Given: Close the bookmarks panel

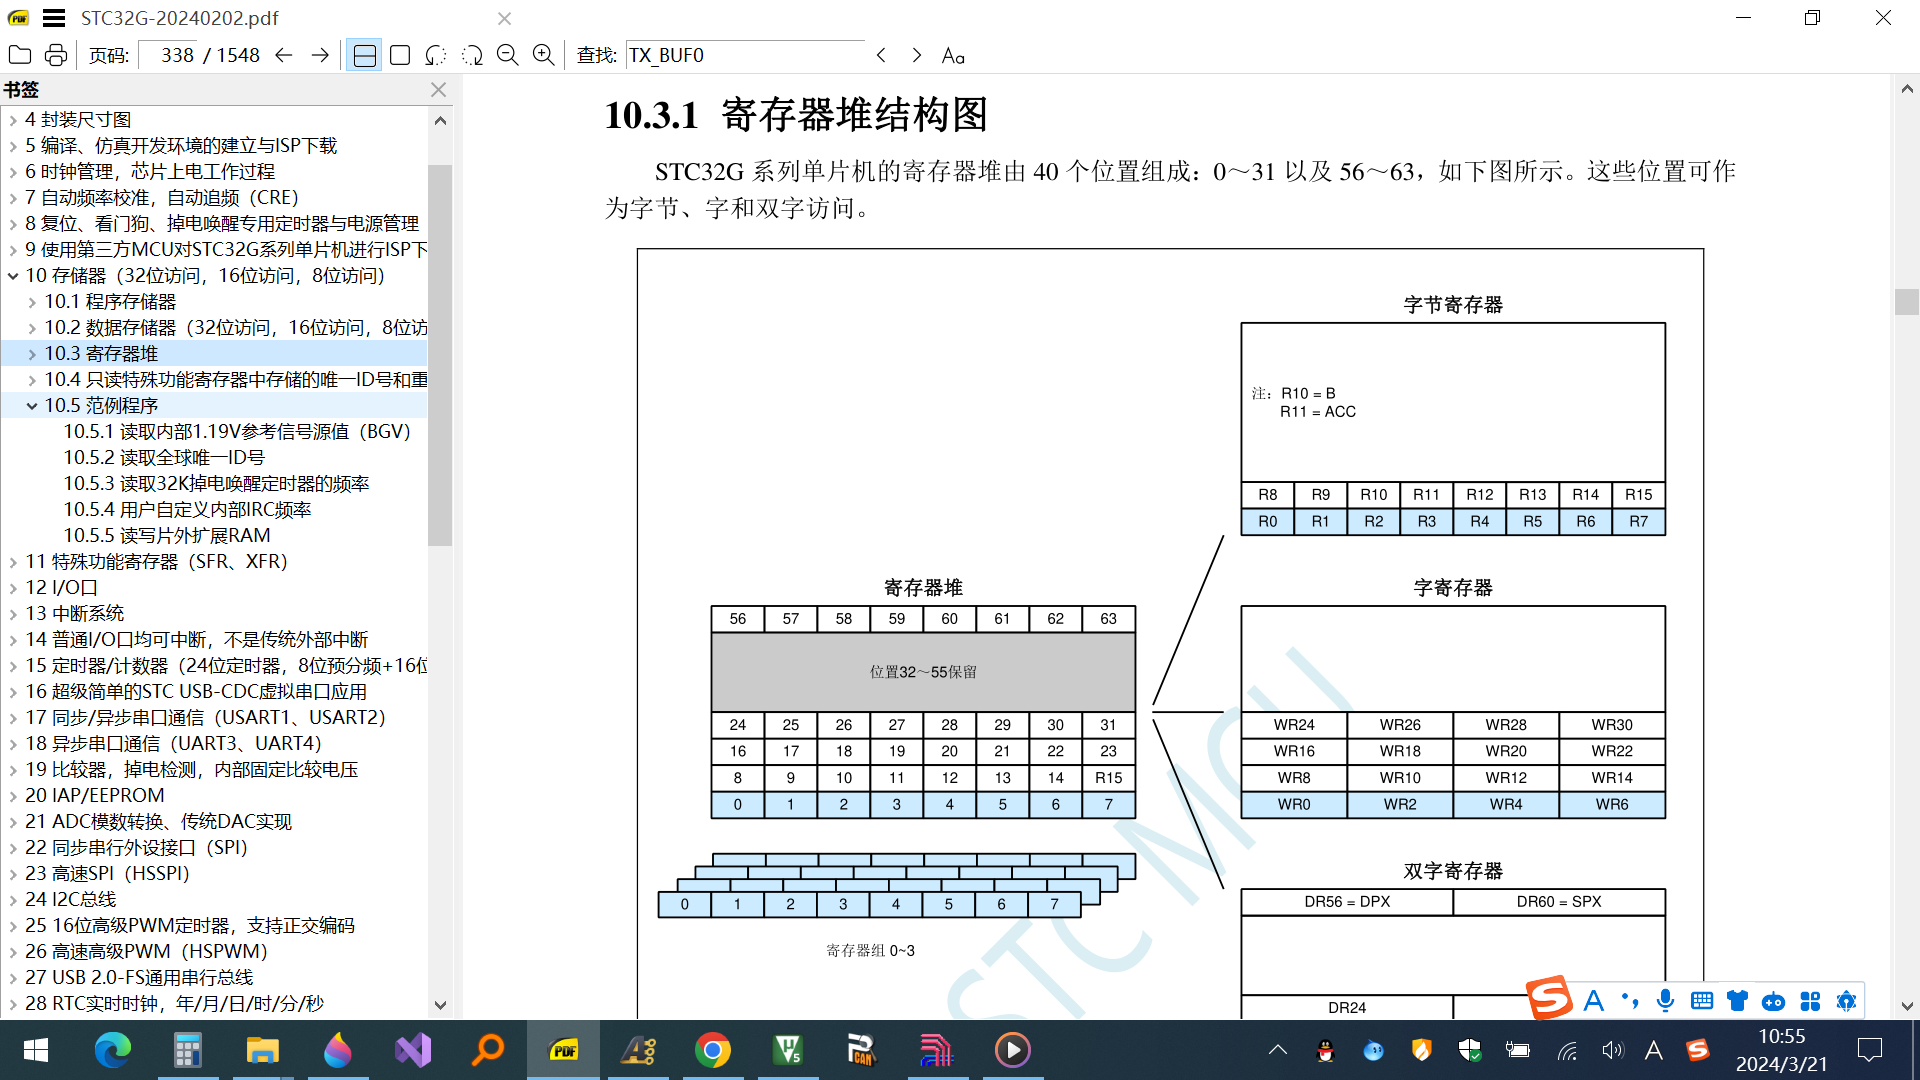Looking at the screenshot, I should (x=438, y=89).
